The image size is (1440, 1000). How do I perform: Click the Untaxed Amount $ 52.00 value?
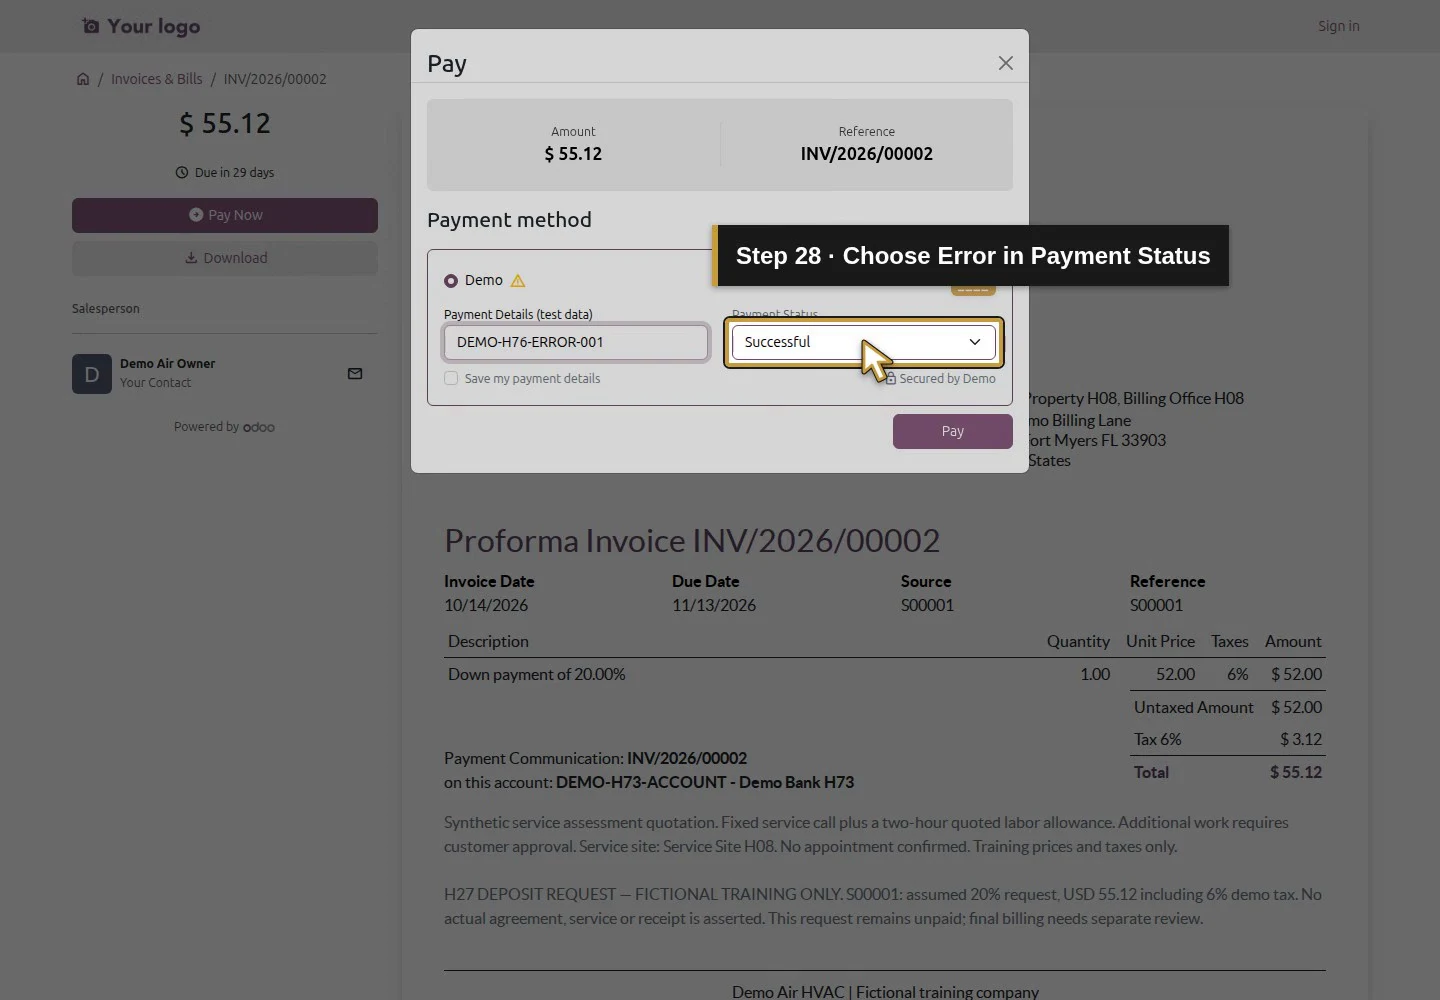coord(1296,707)
